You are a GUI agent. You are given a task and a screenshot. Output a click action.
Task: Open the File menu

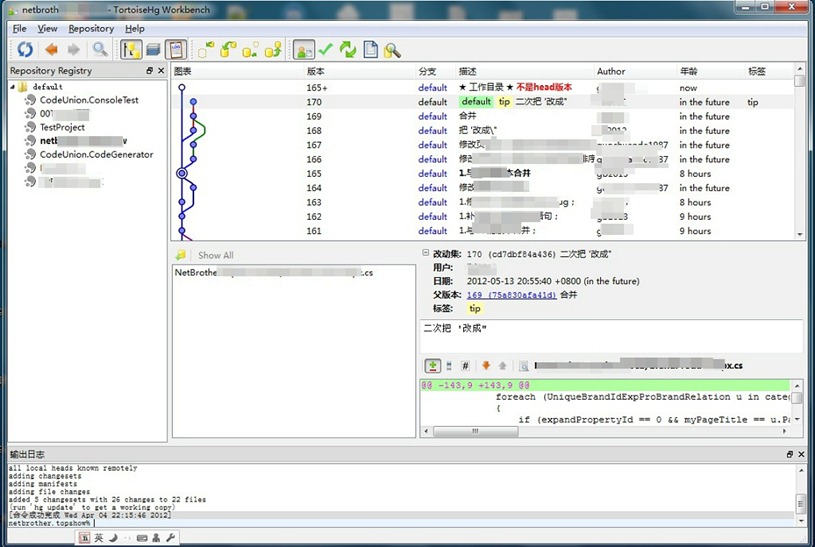[x=19, y=29]
